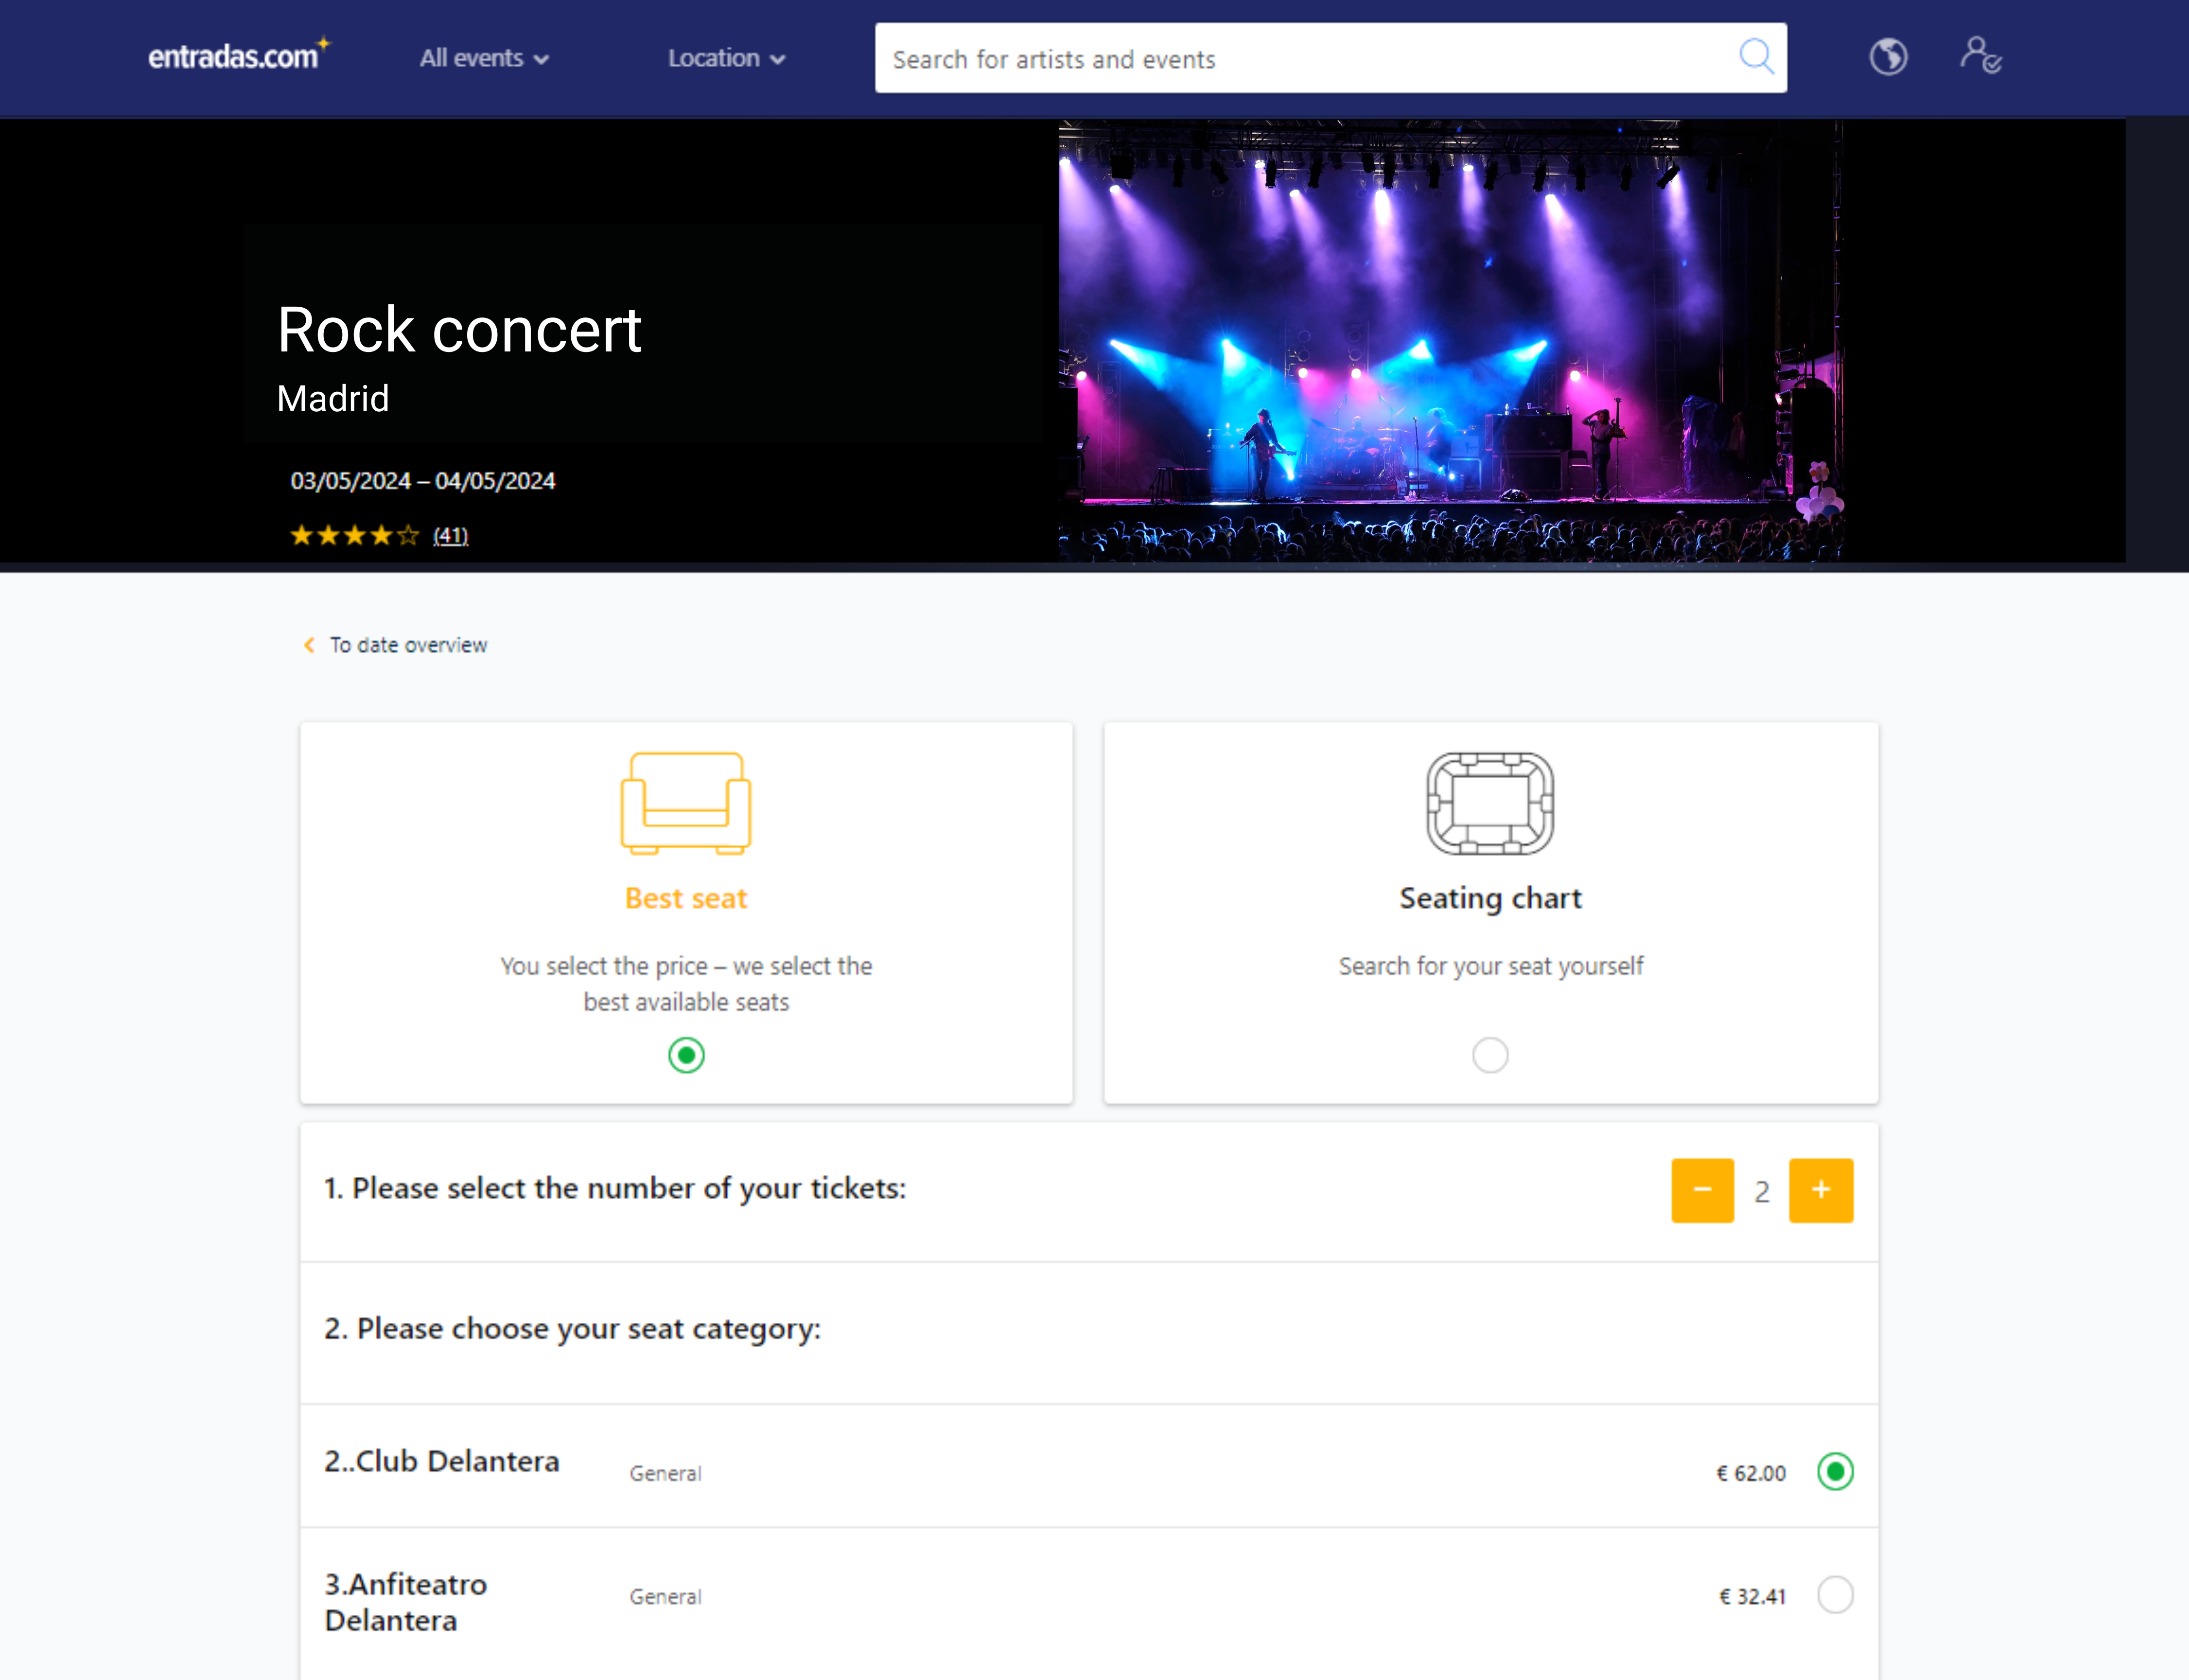Click the rock concert stage image
The height and width of the screenshot is (1680, 2189).
(x=1450, y=340)
